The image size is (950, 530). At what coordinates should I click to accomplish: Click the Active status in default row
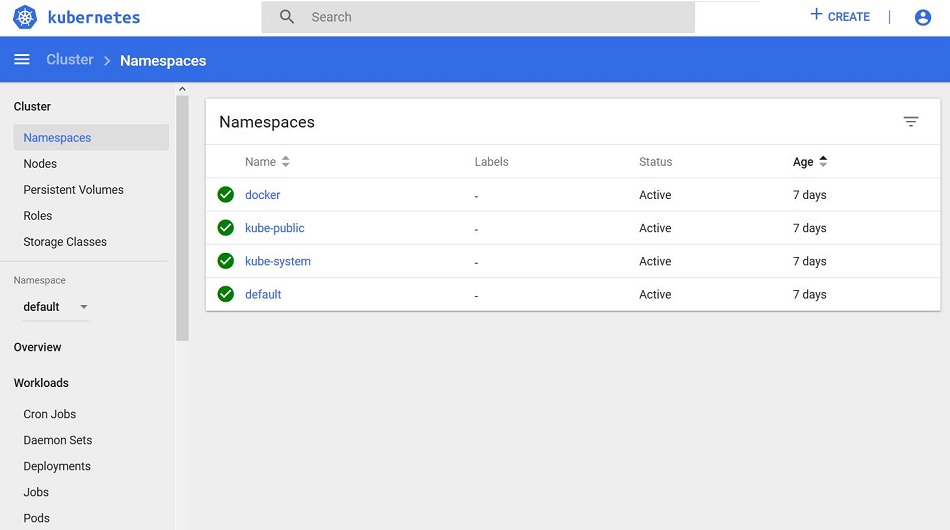(x=655, y=294)
